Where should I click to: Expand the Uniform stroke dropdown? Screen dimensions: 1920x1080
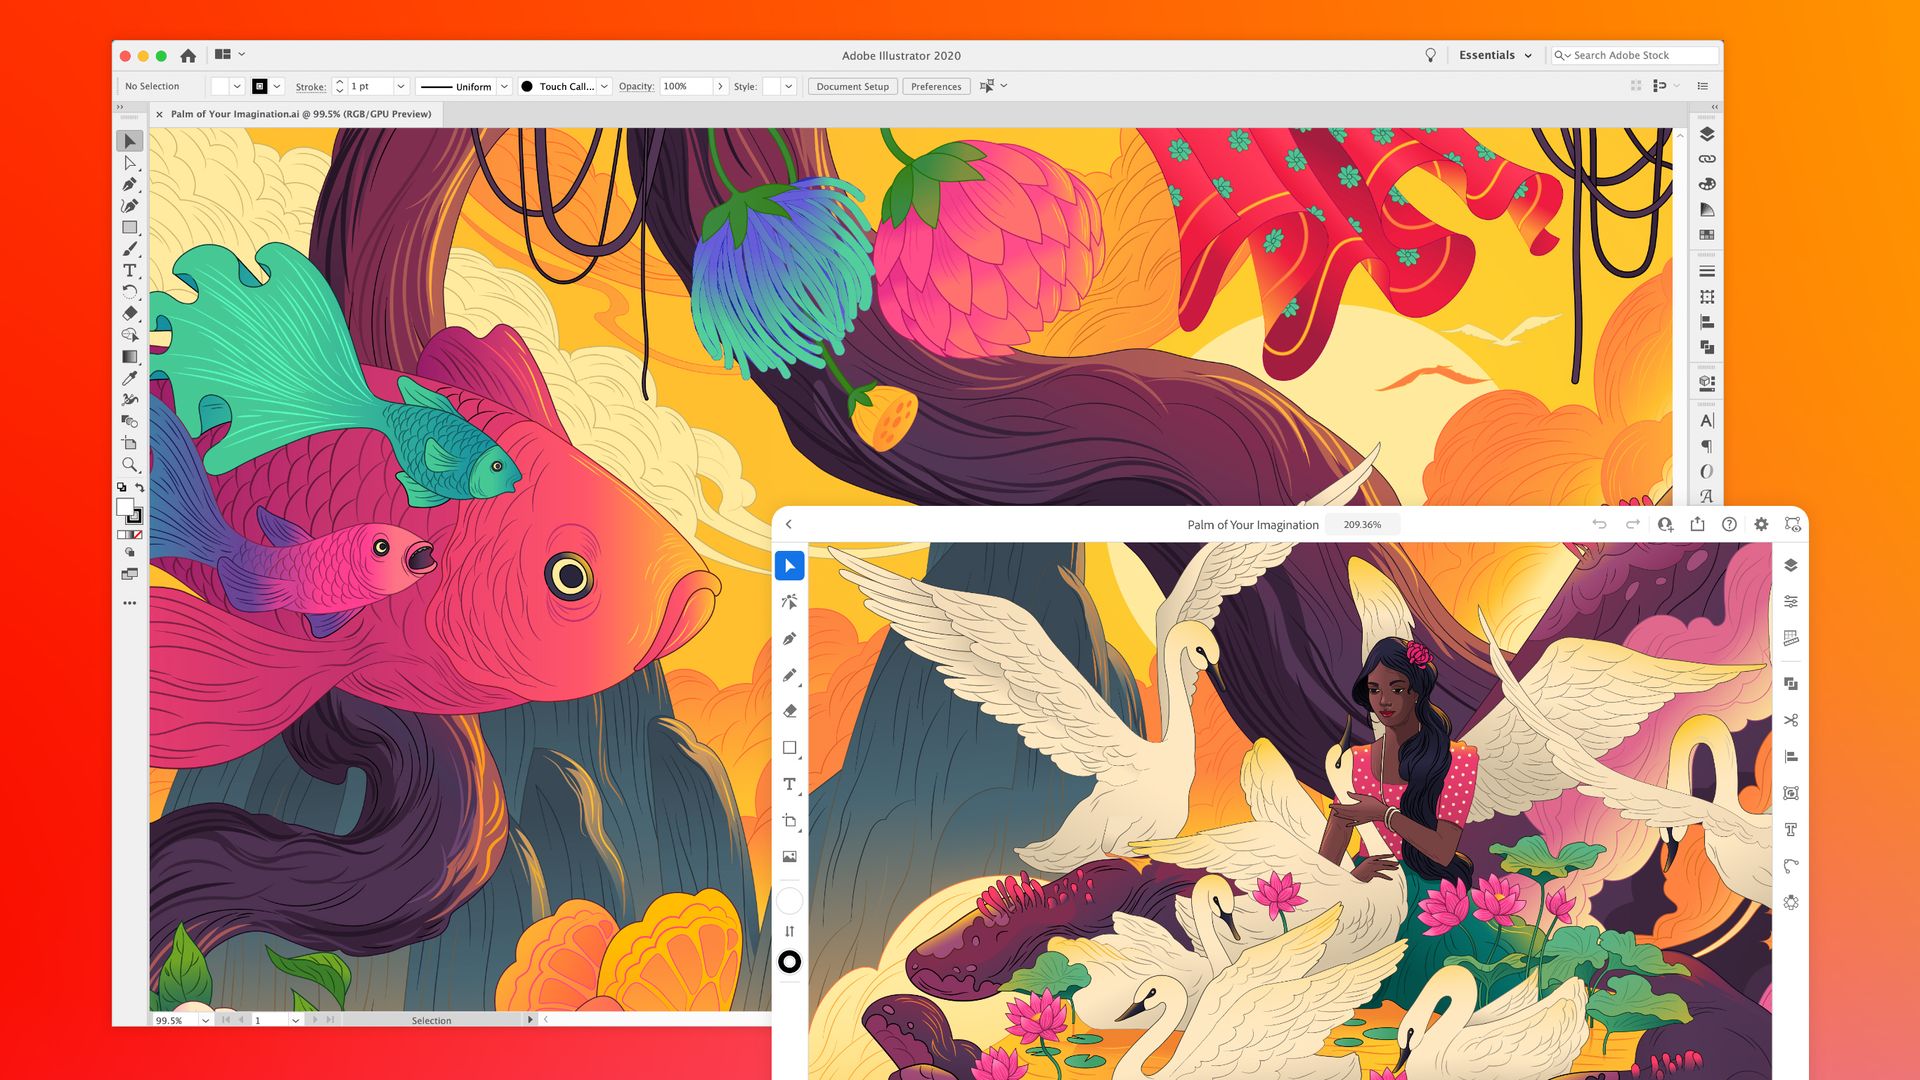pyautogui.click(x=505, y=86)
